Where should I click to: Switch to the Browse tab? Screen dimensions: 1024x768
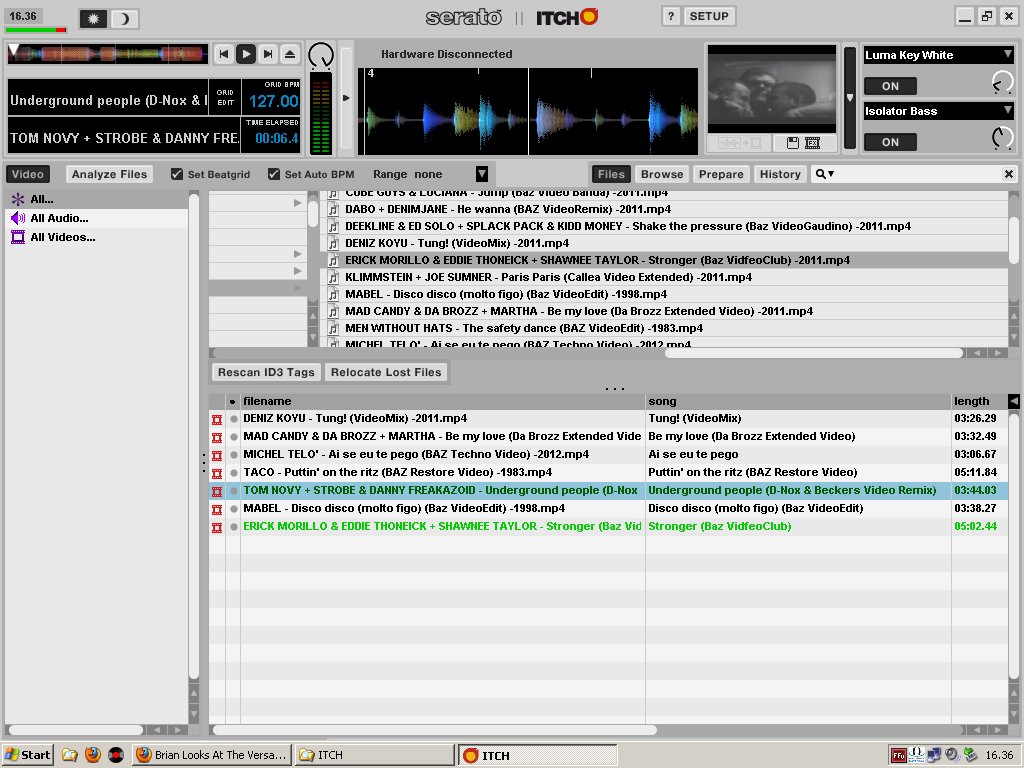(662, 174)
